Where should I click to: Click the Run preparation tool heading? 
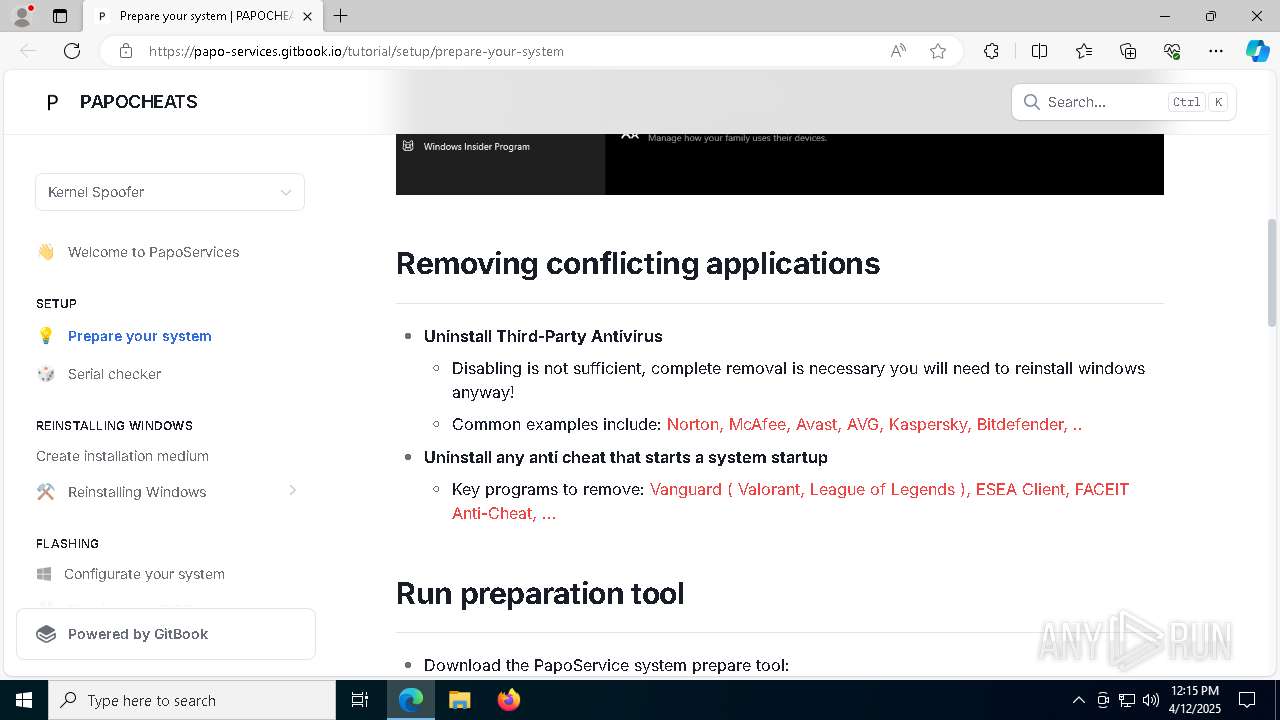click(x=540, y=593)
